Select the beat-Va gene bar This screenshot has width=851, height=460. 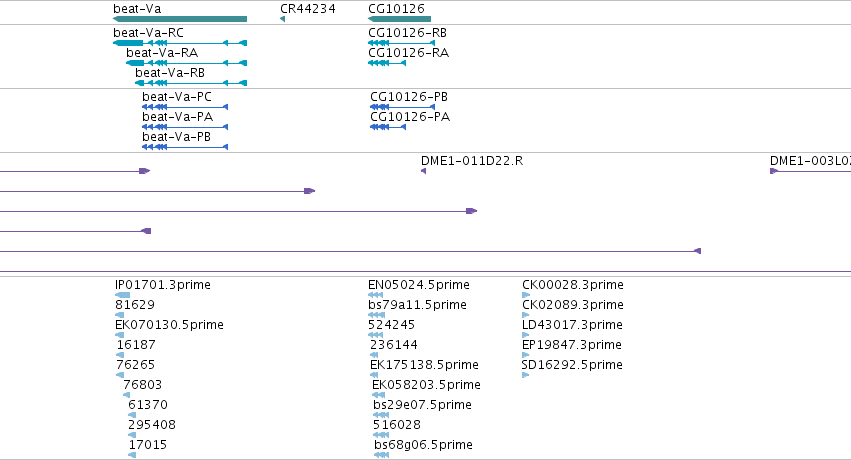[180, 19]
